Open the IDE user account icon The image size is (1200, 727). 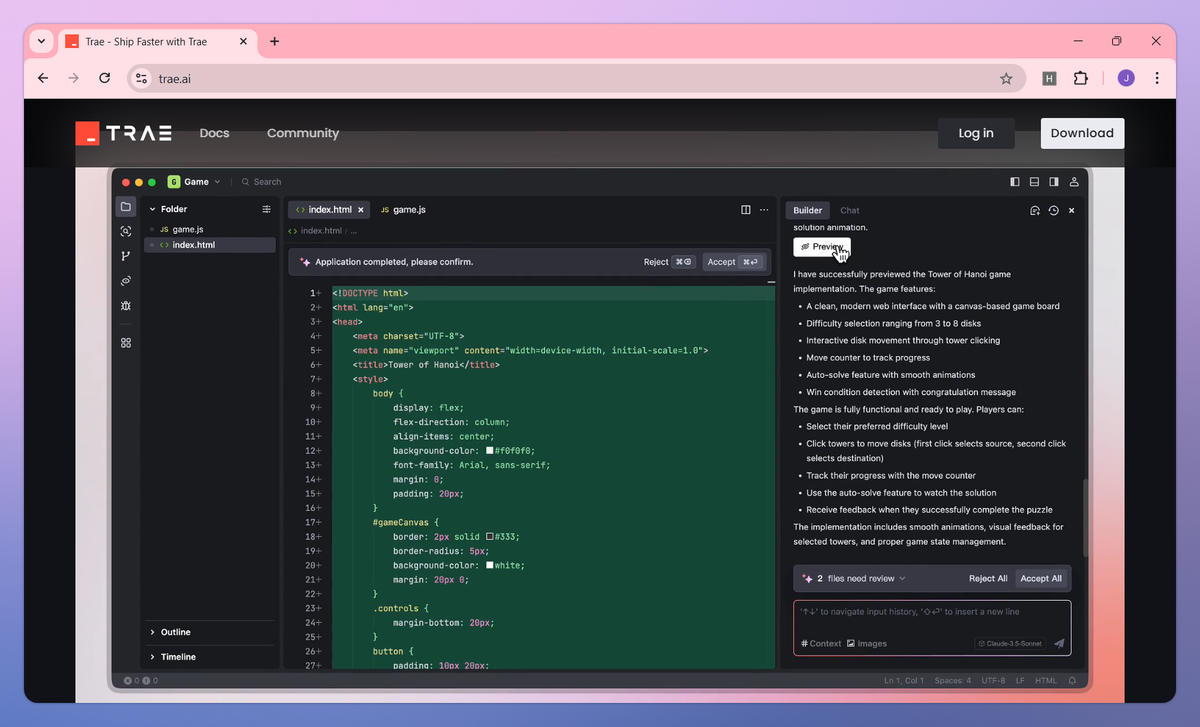click(x=1074, y=182)
